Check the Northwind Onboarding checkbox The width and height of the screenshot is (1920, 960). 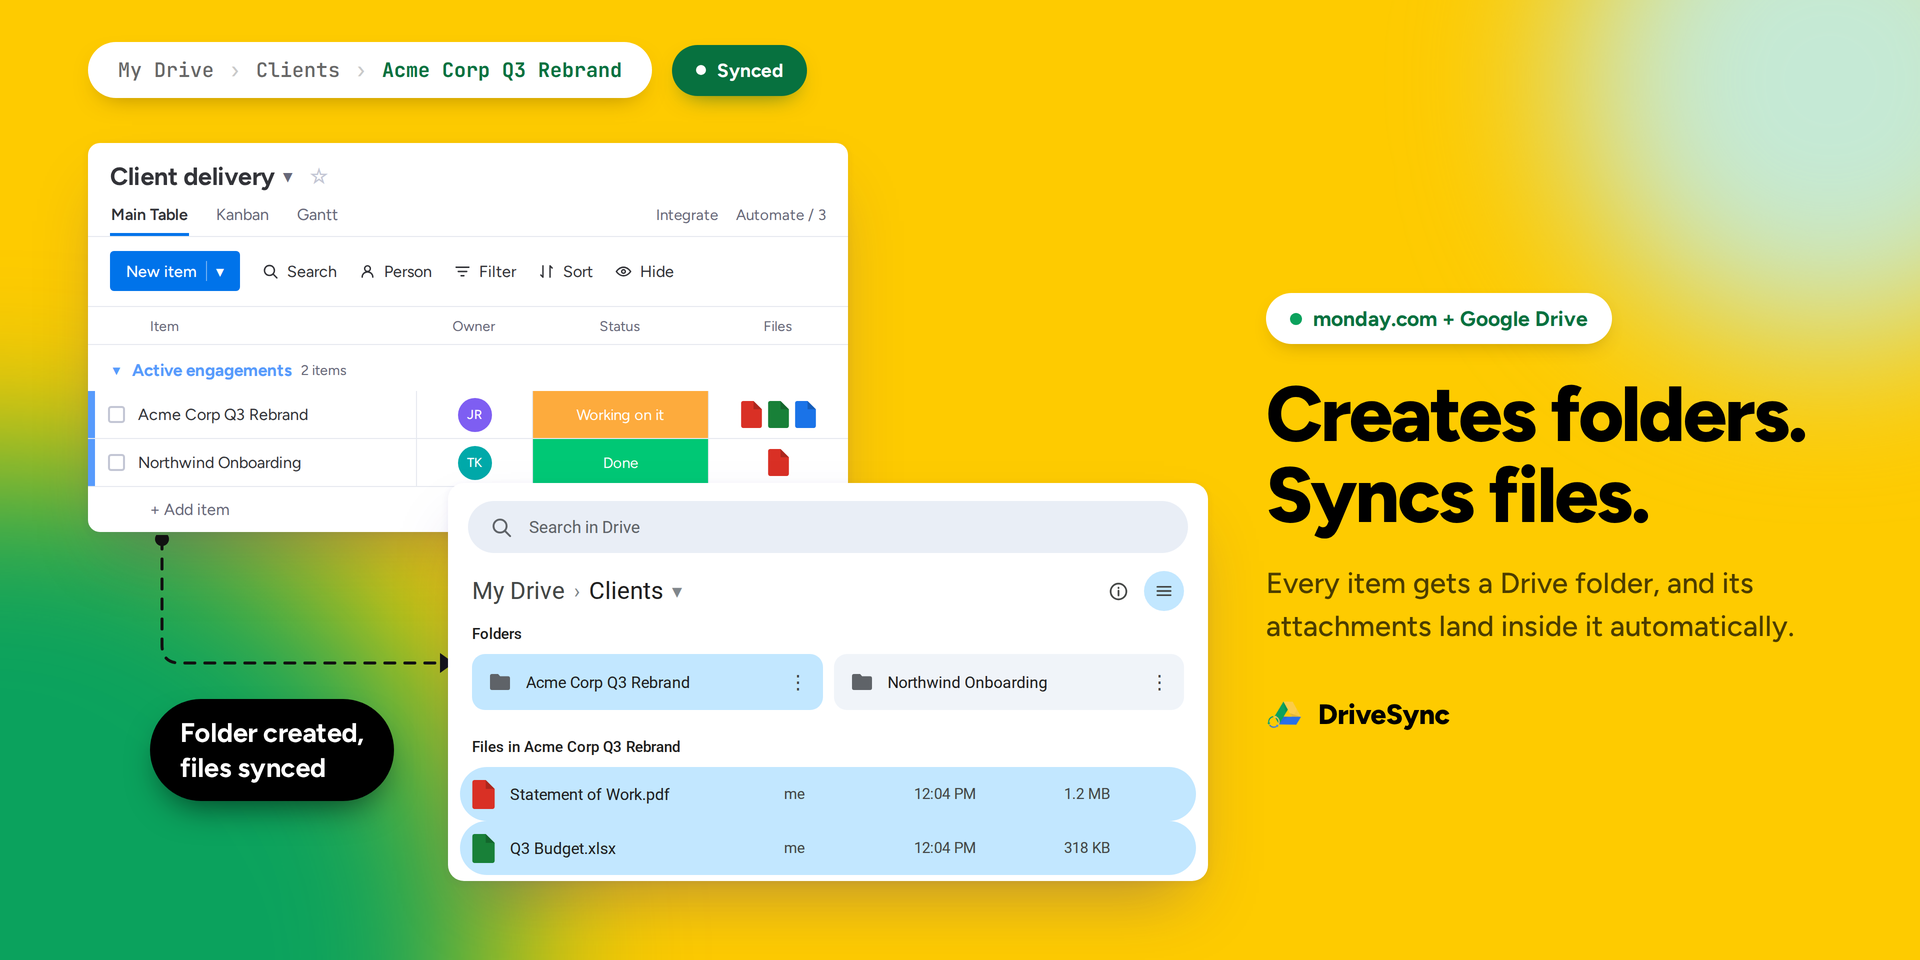pos(117,463)
